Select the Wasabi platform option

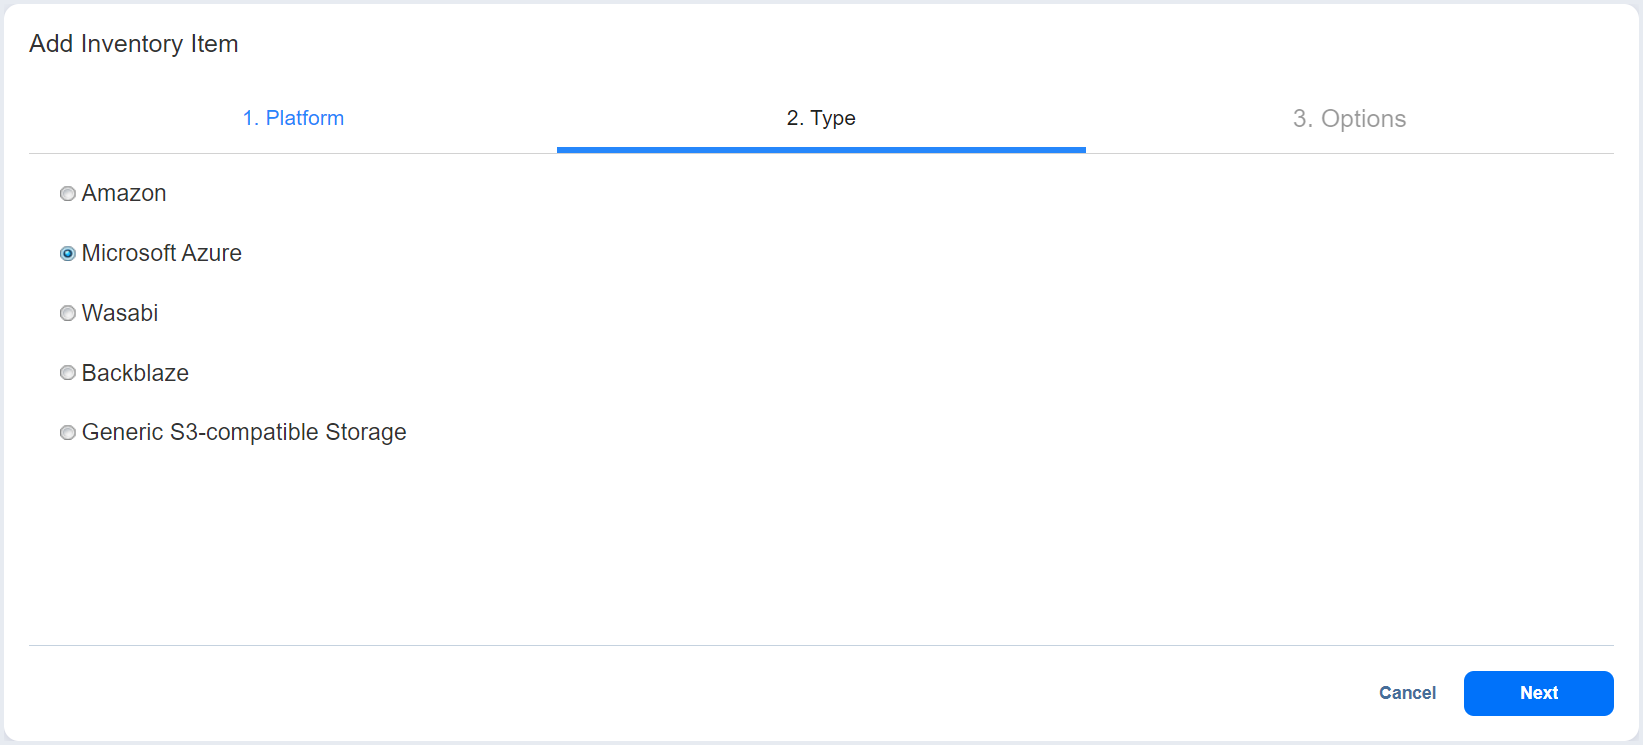tap(67, 313)
